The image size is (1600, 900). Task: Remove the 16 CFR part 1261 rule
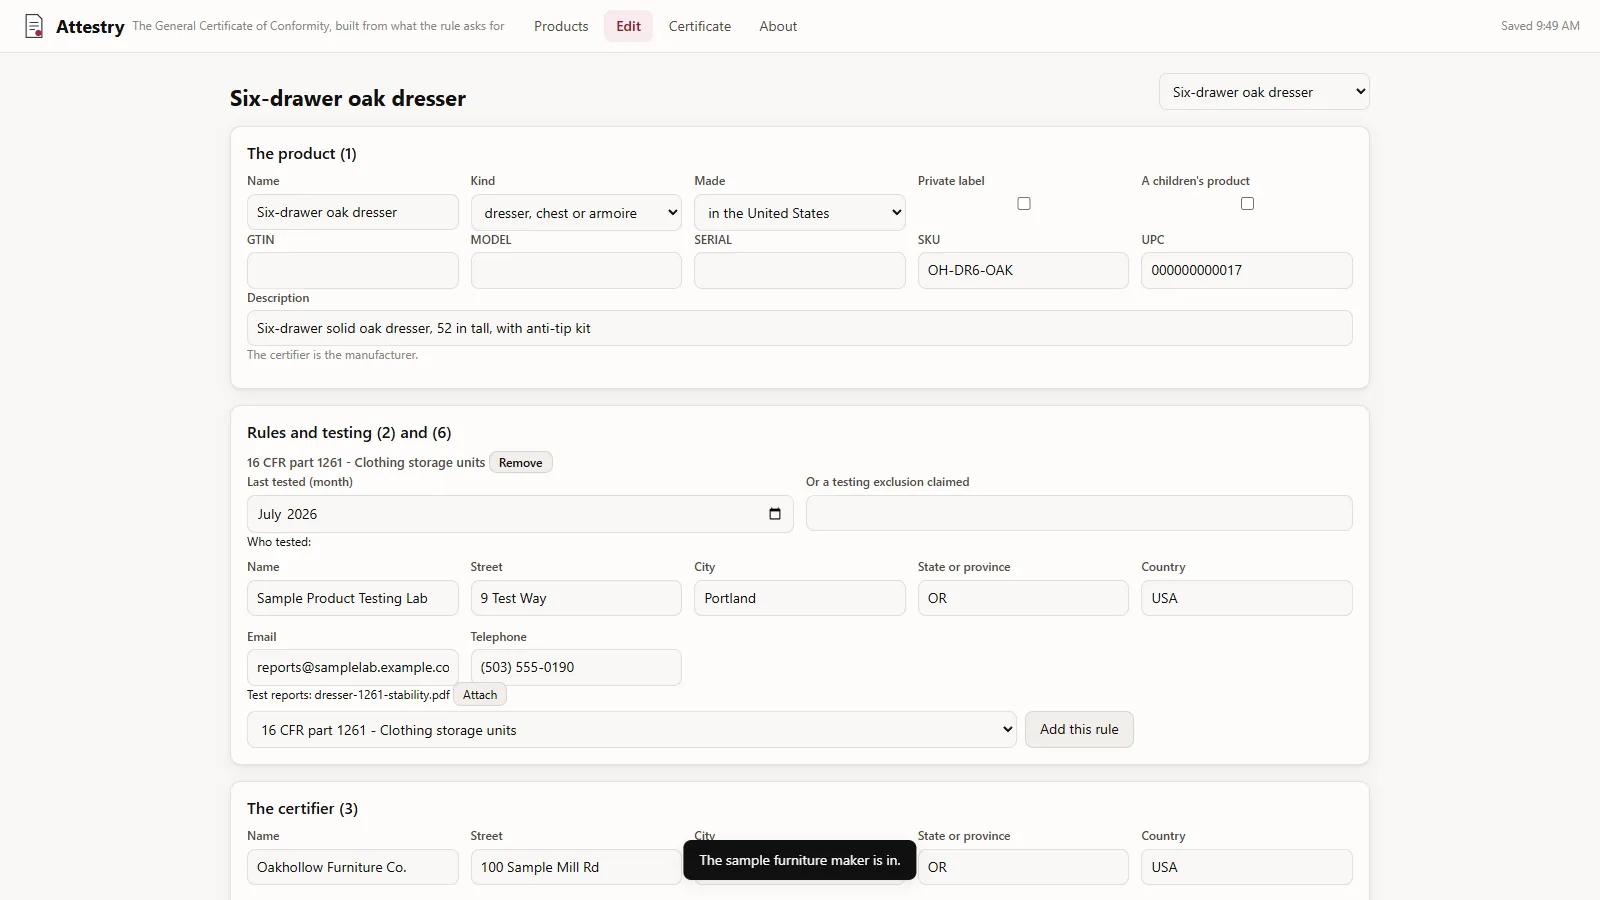click(521, 463)
